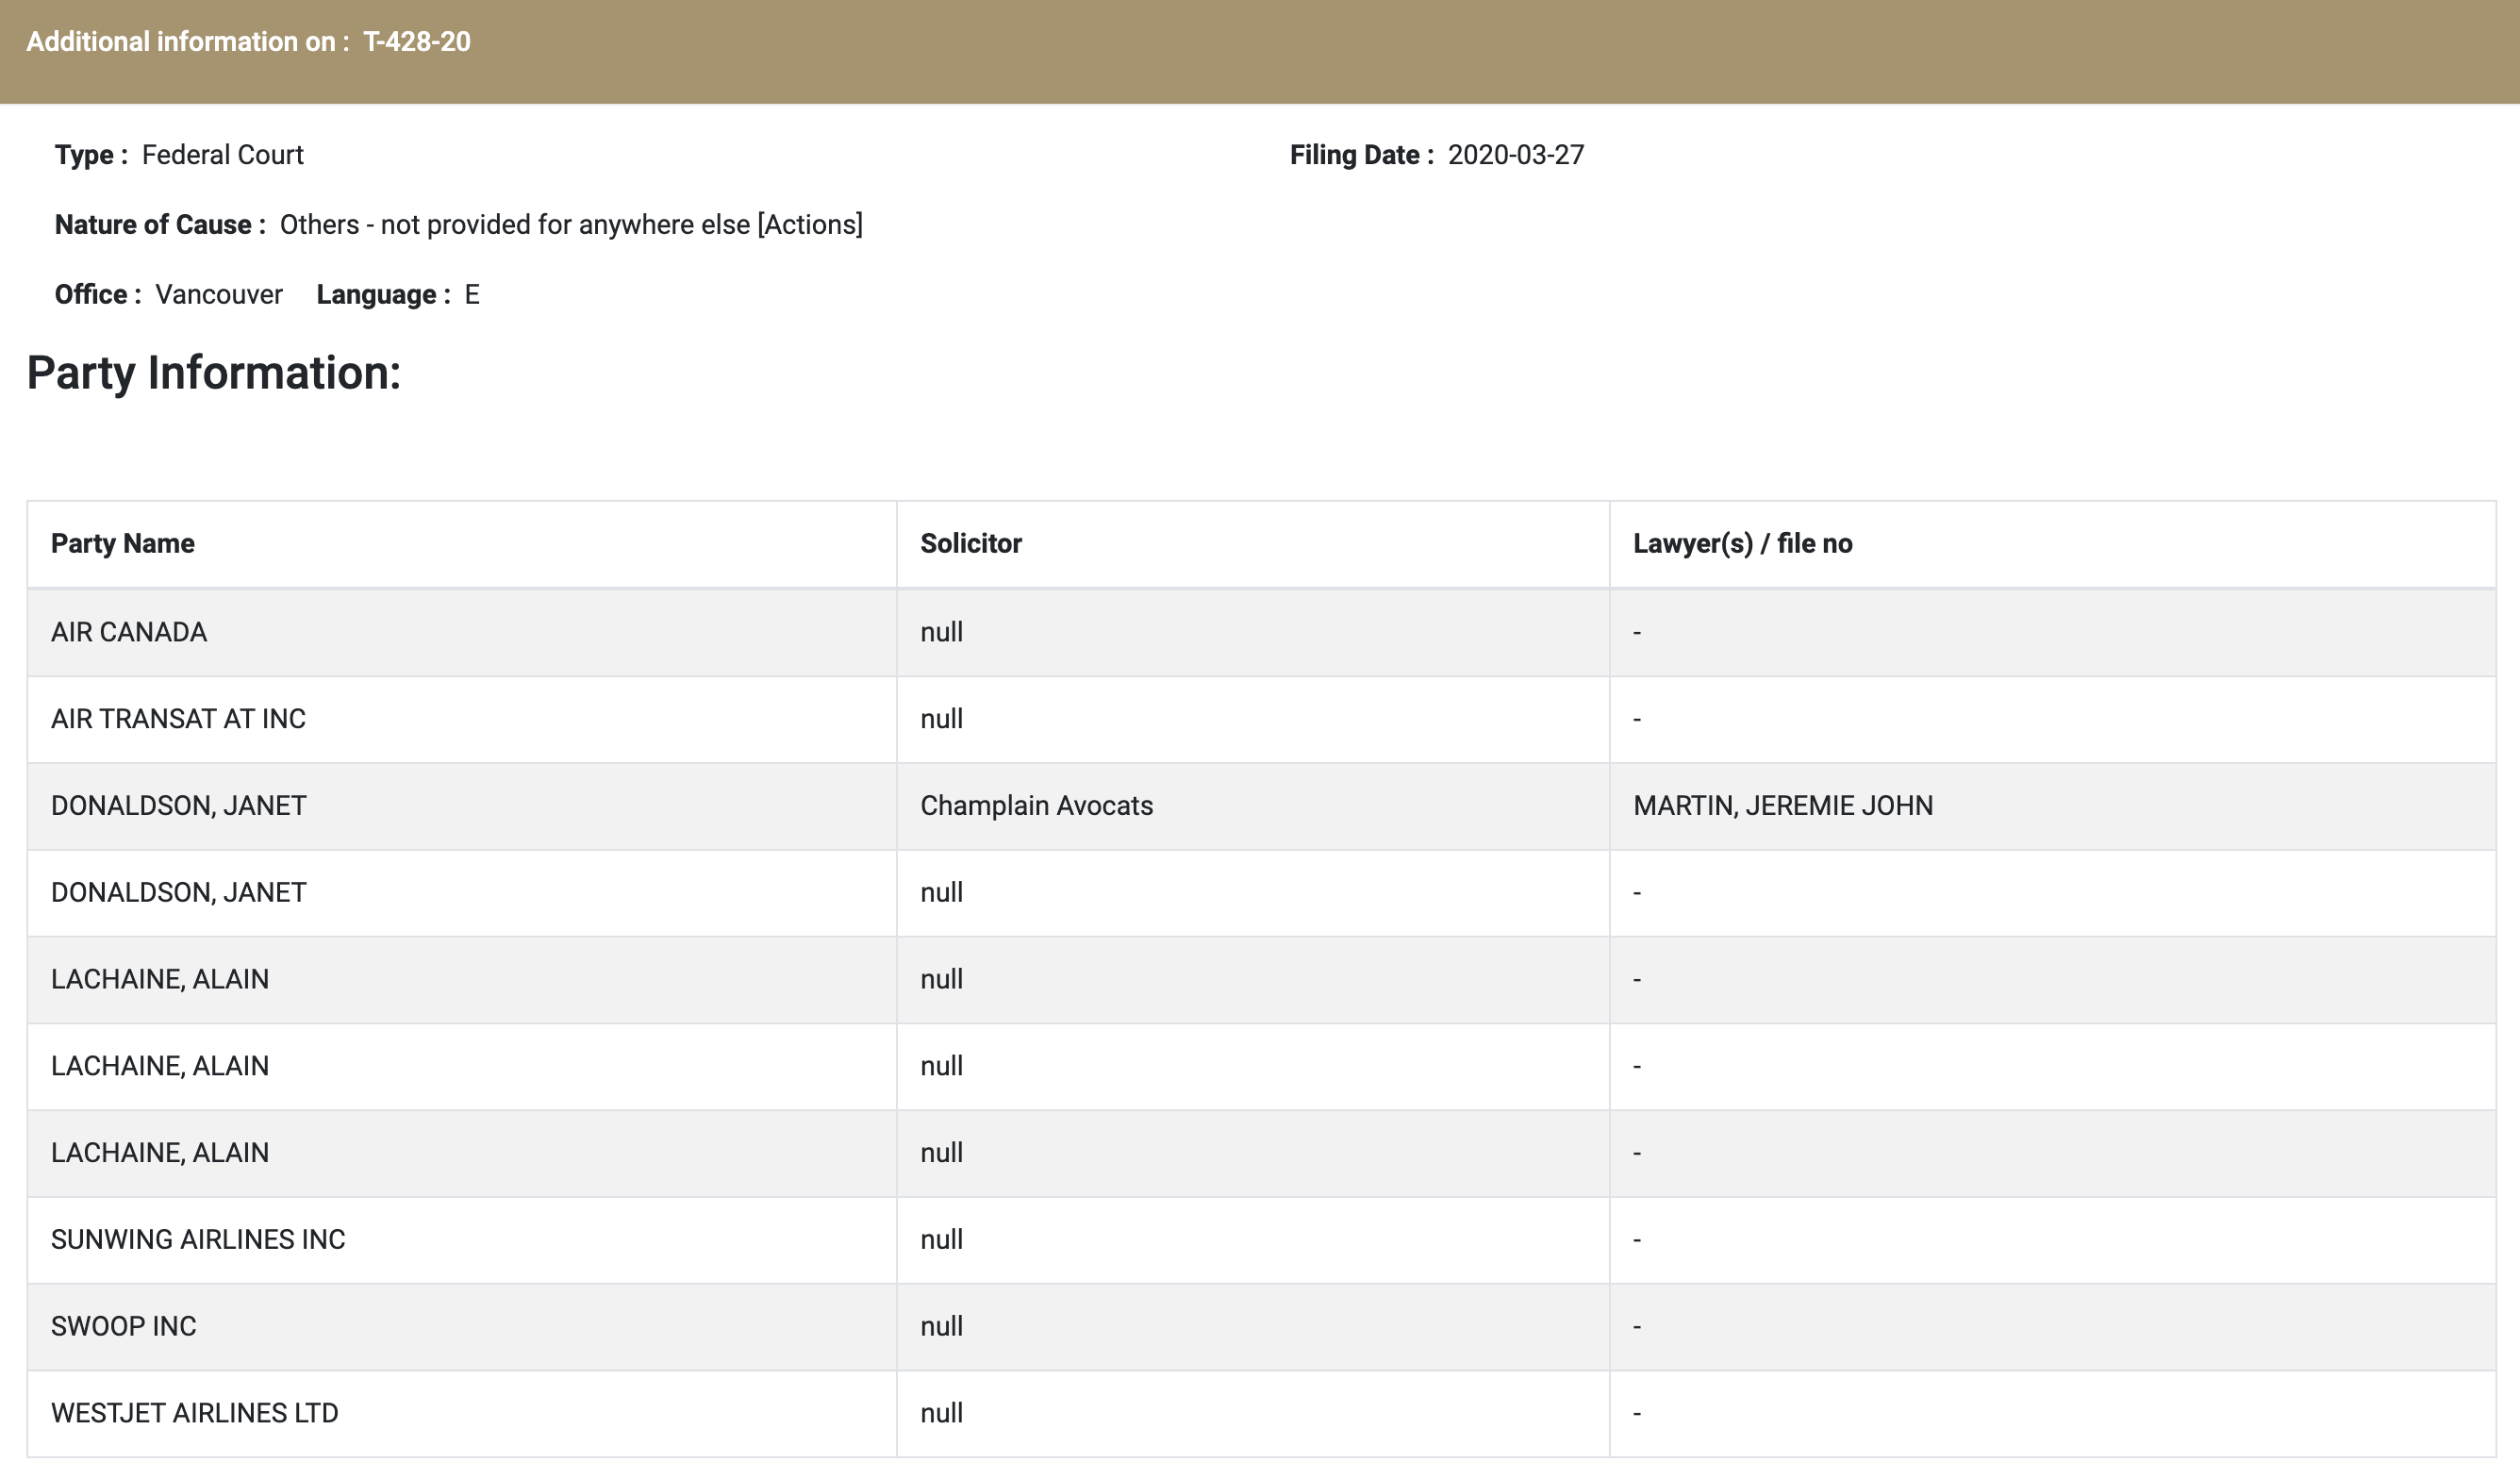The height and width of the screenshot is (1479, 2520).
Task: Click DONALDSON, JANET with Champlain Avocats
Action: click(178, 806)
